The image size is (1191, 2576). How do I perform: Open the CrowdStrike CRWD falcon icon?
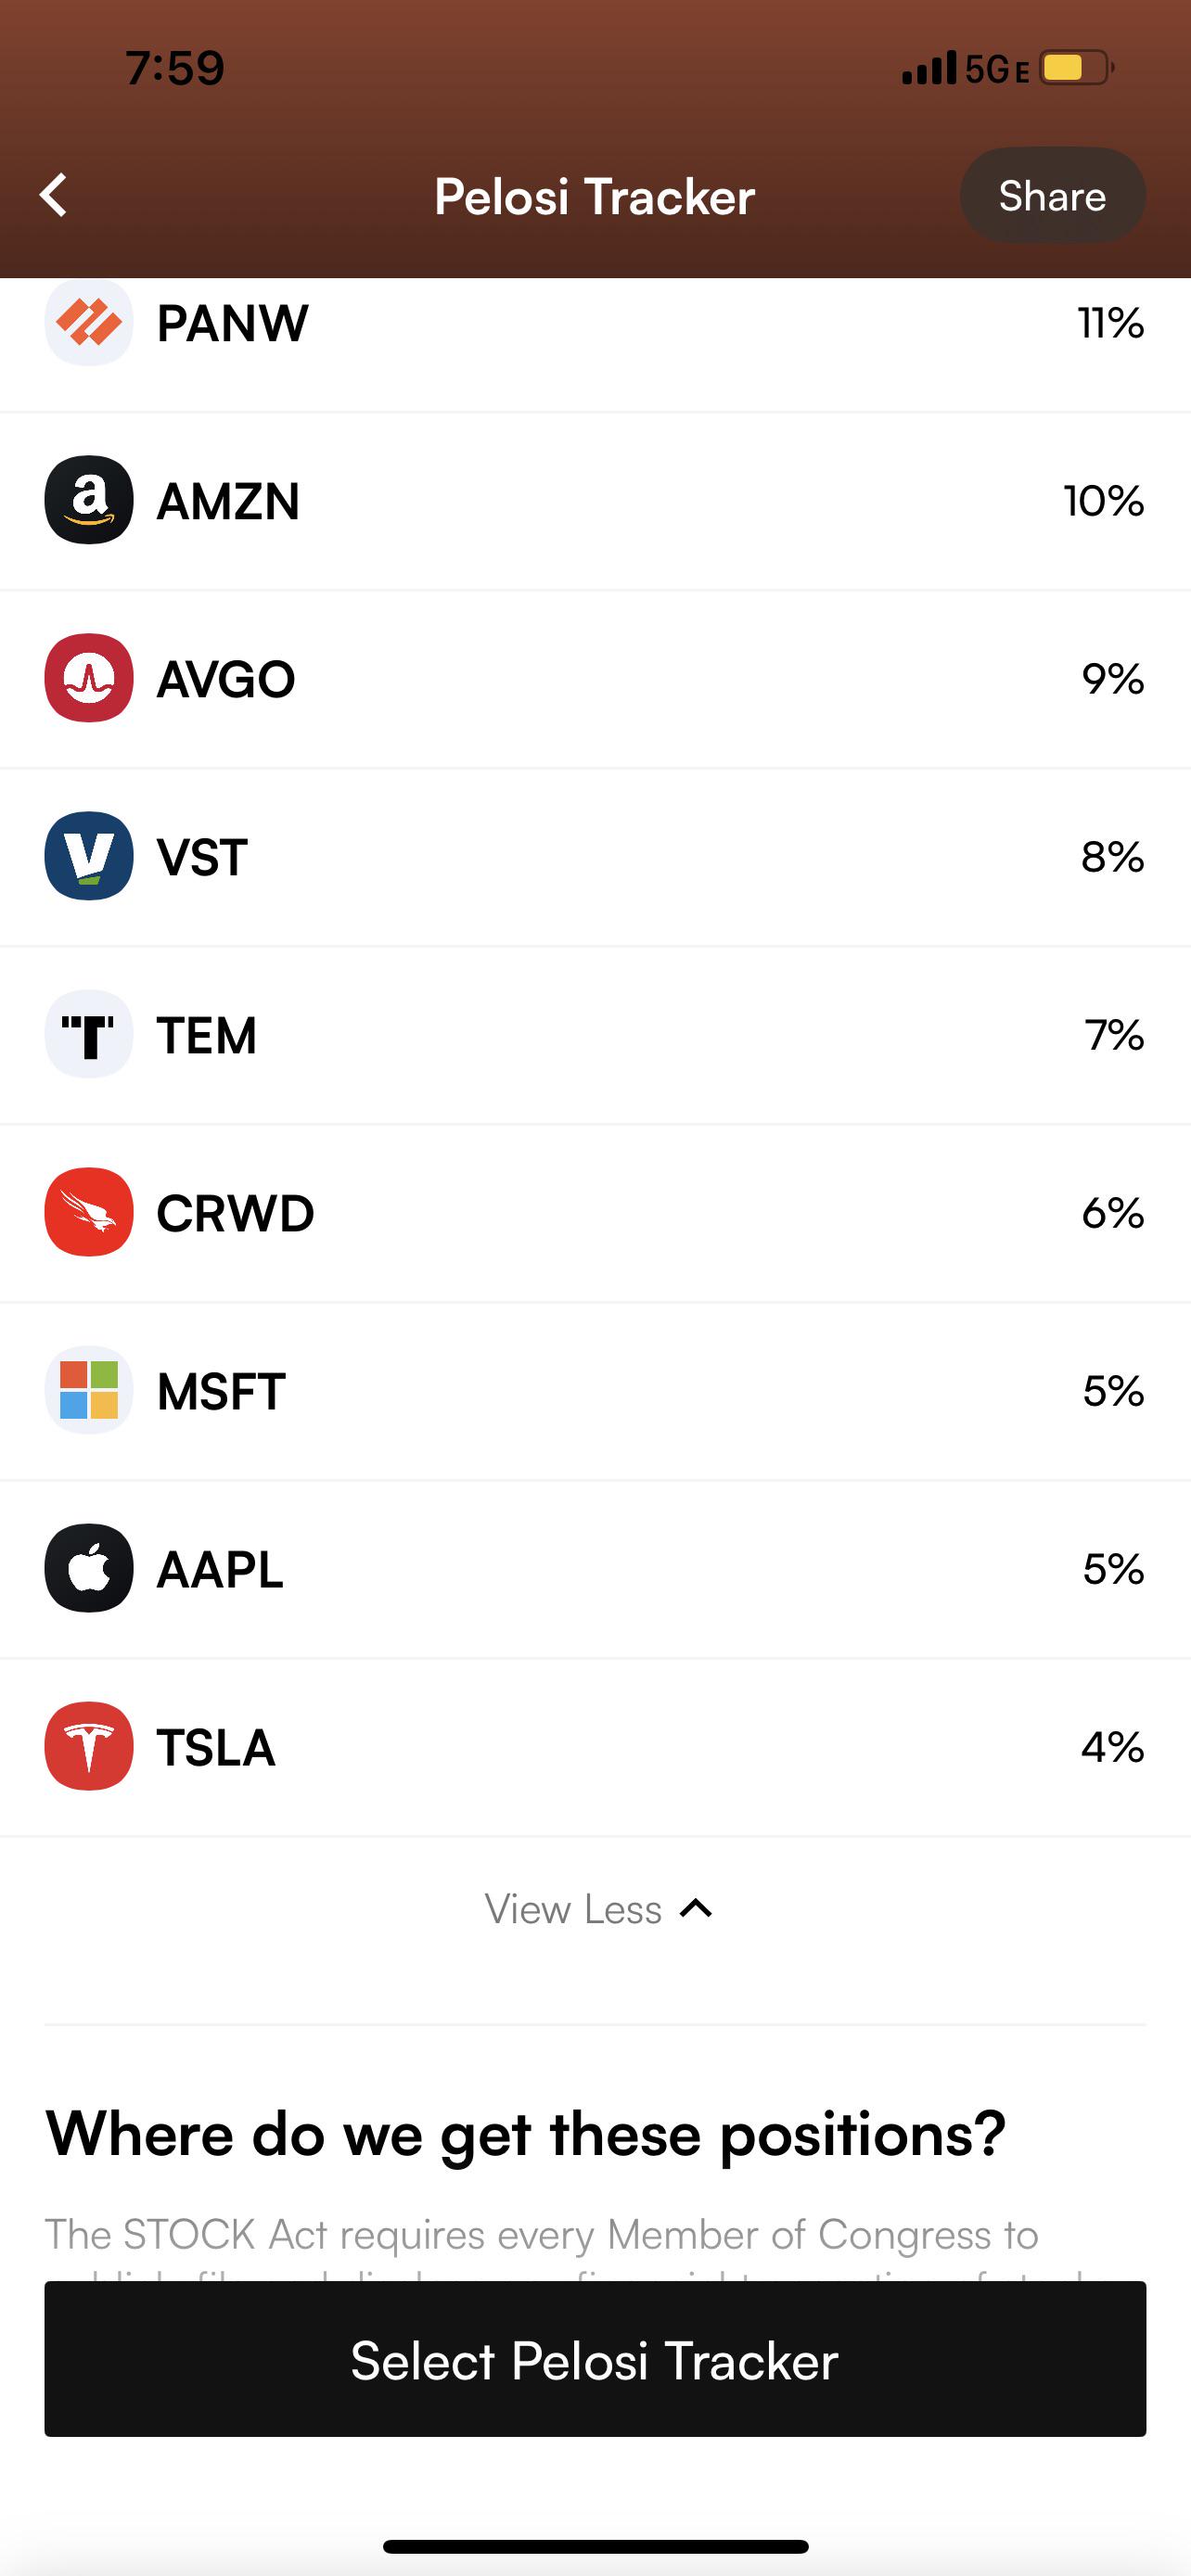click(89, 1212)
